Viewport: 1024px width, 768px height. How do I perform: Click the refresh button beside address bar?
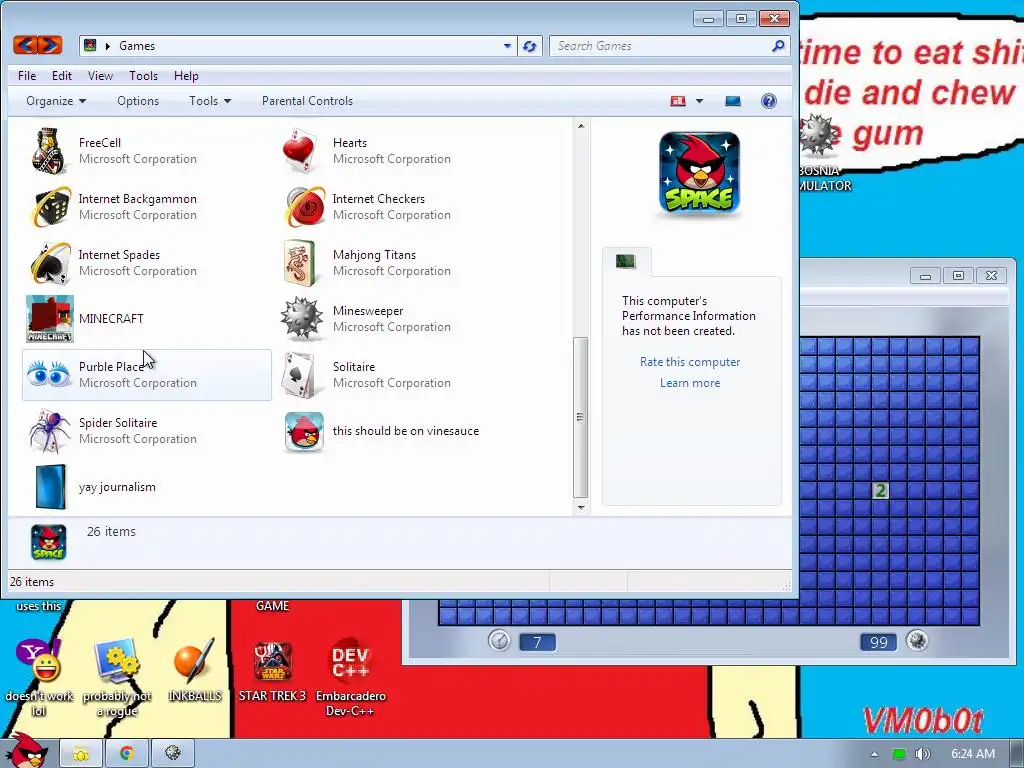pos(530,46)
